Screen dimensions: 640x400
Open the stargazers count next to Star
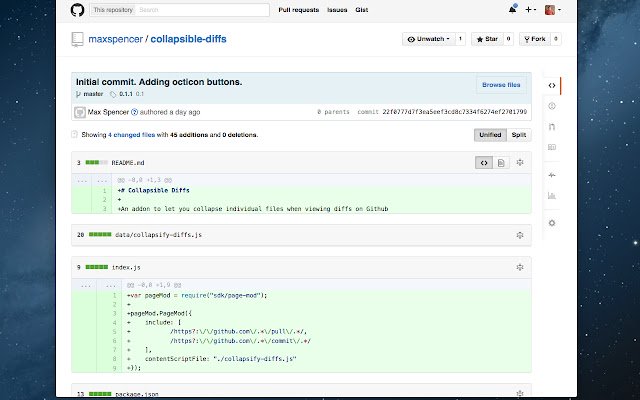[x=508, y=39]
